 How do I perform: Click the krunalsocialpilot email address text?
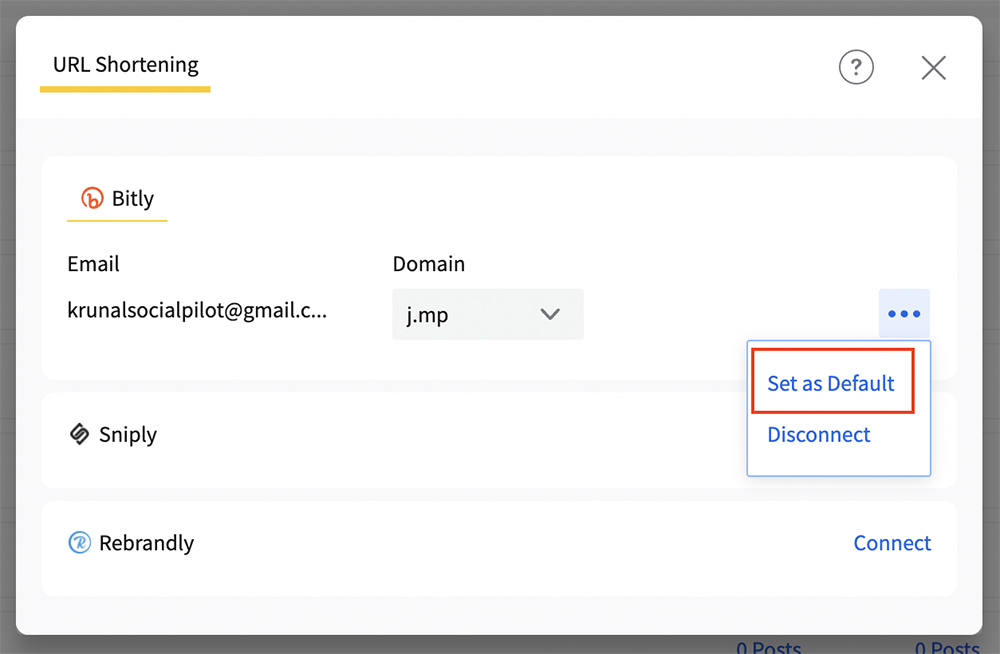pos(197,310)
